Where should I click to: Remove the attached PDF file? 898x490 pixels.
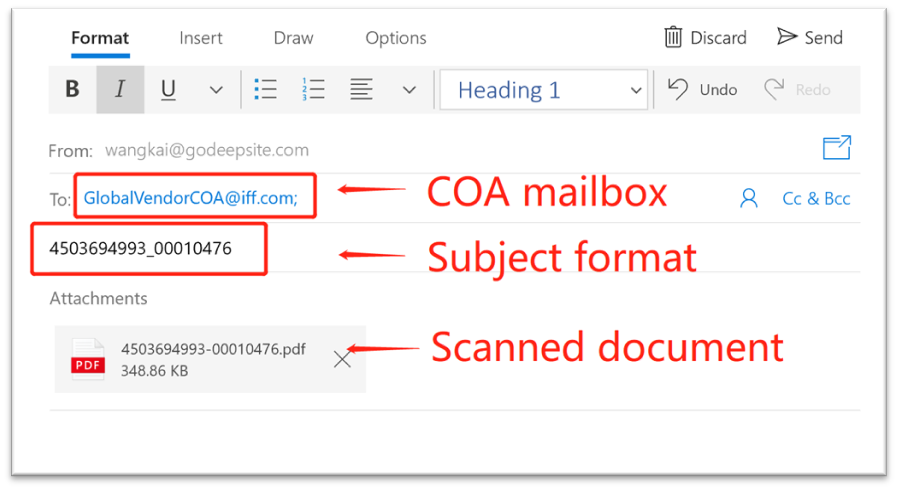(x=342, y=359)
